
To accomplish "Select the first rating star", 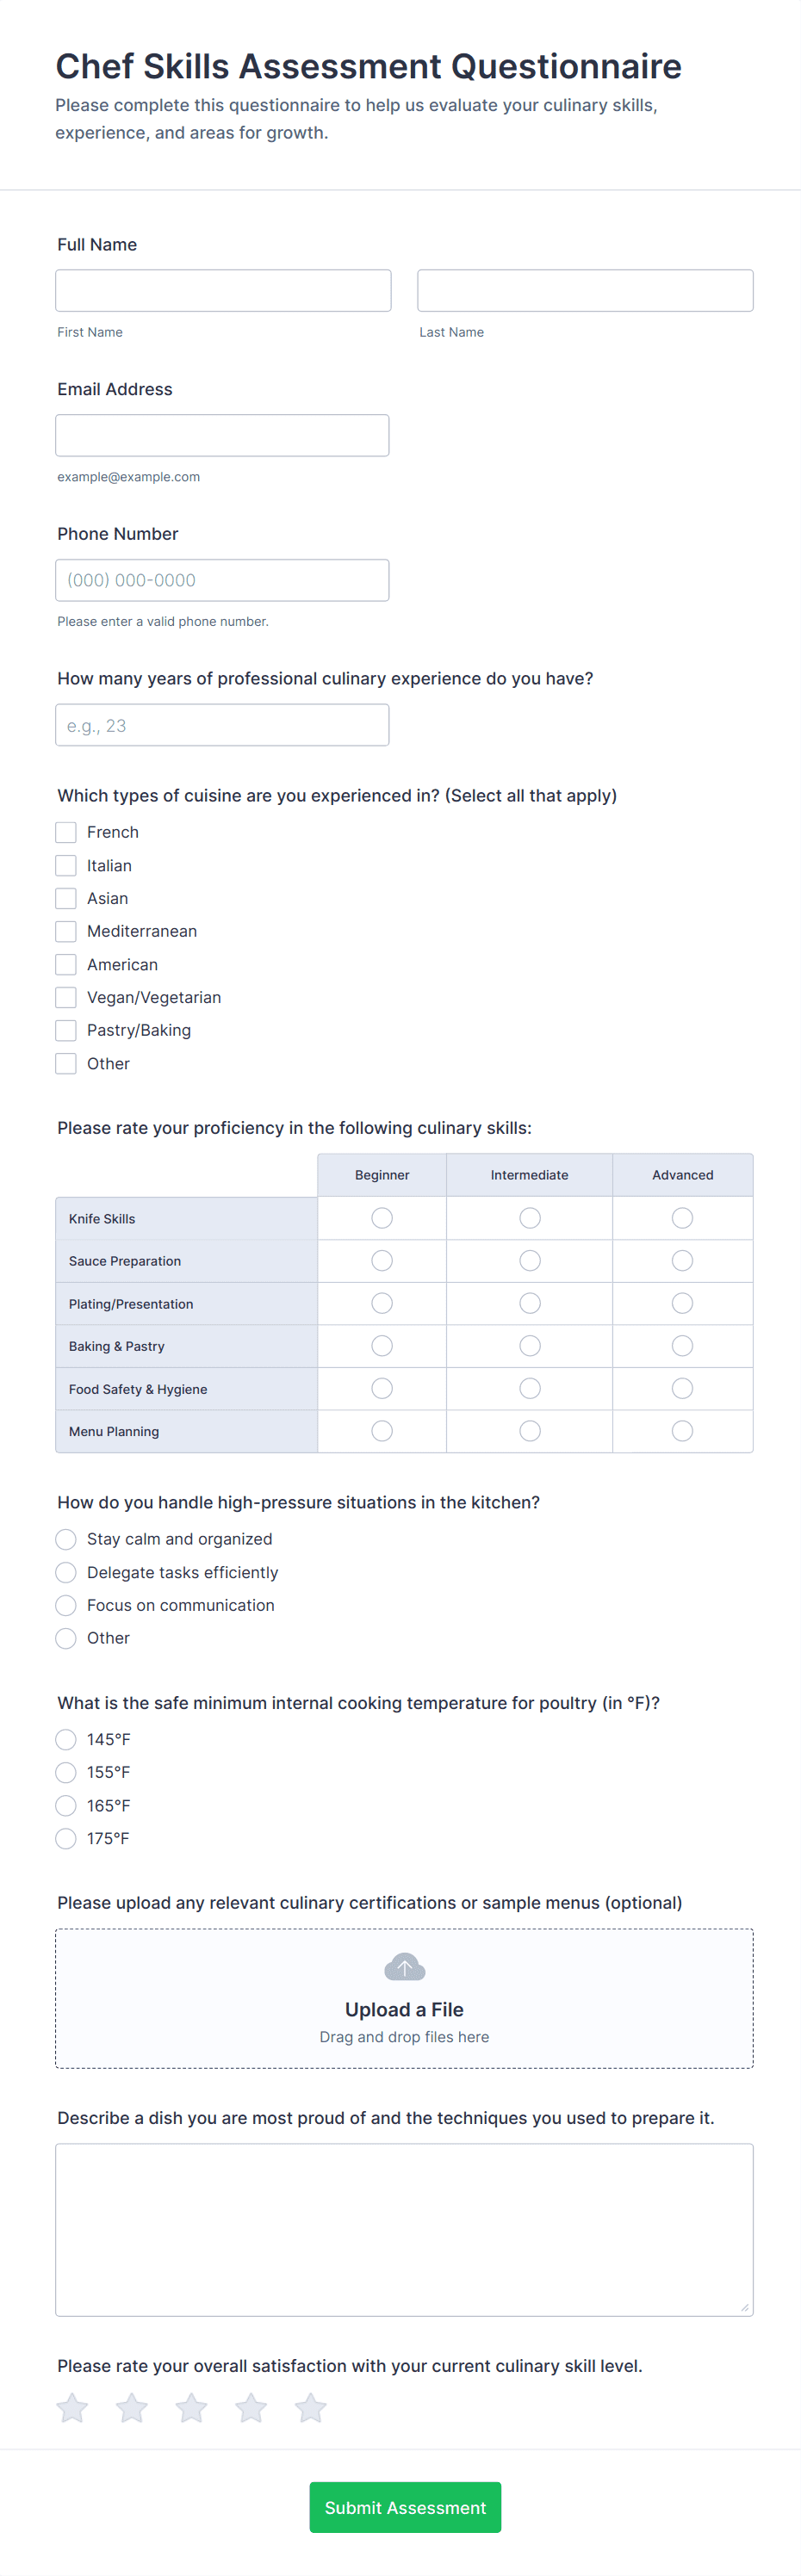I will pyautogui.click(x=72, y=2408).
